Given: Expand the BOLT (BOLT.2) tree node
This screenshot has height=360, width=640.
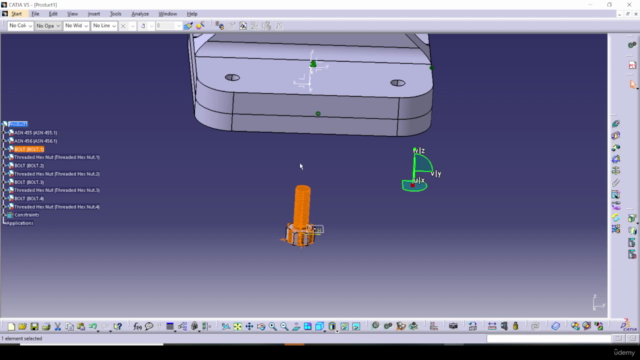Looking at the screenshot, I should (x=5, y=166).
